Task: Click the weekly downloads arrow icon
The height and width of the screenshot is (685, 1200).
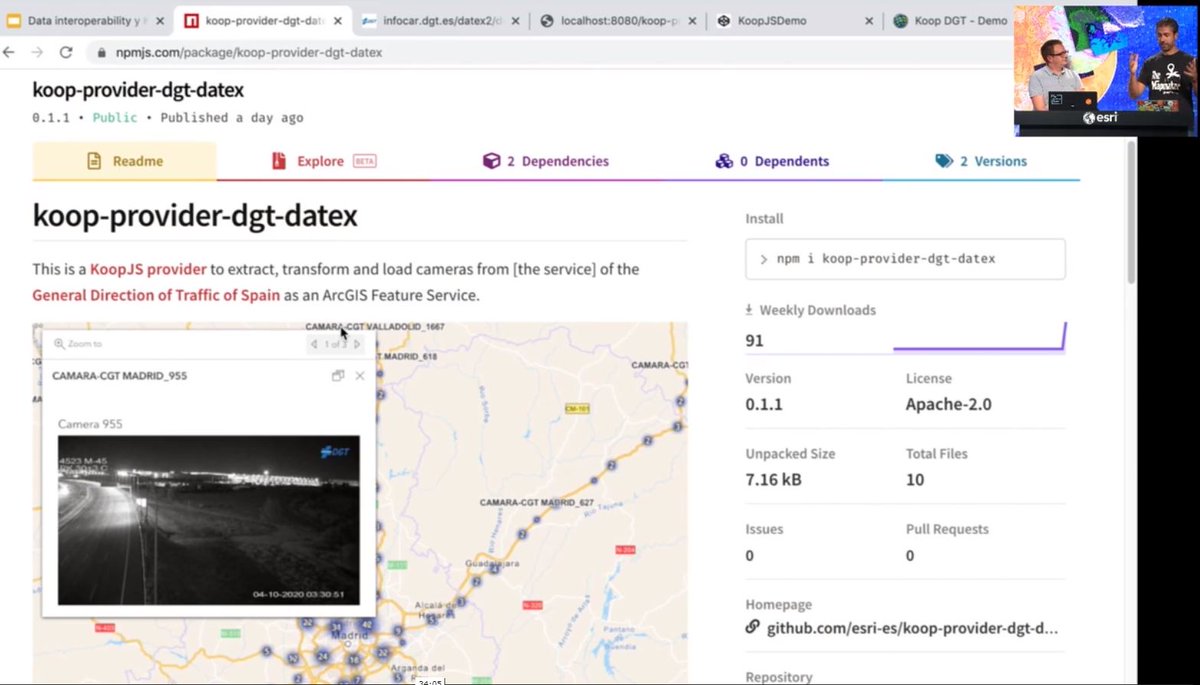Action: click(x=750, y=310)
